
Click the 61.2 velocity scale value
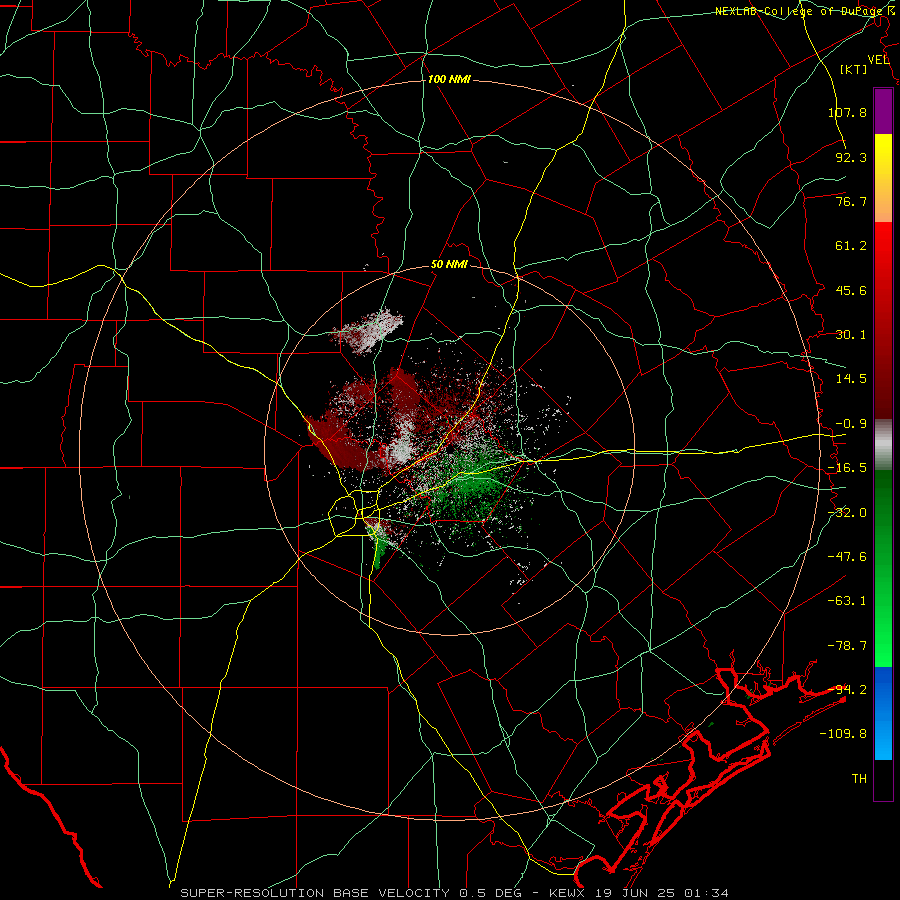(851, 246)
